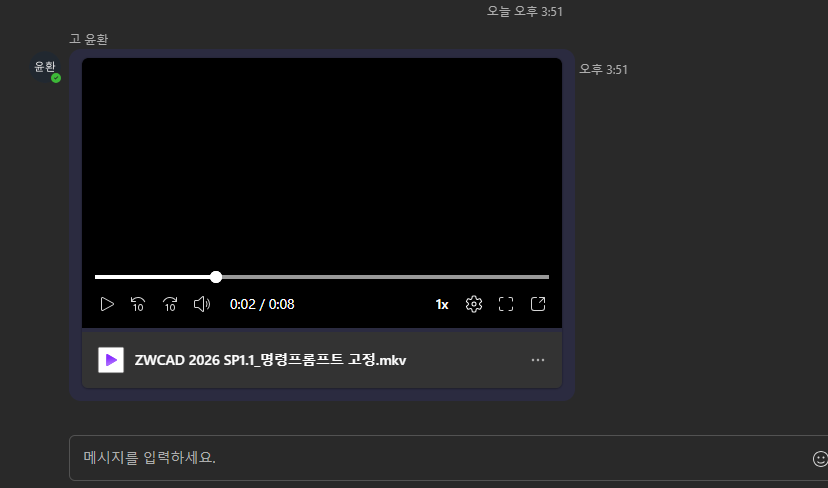Rewind video 10 seconds

point(138,304)
